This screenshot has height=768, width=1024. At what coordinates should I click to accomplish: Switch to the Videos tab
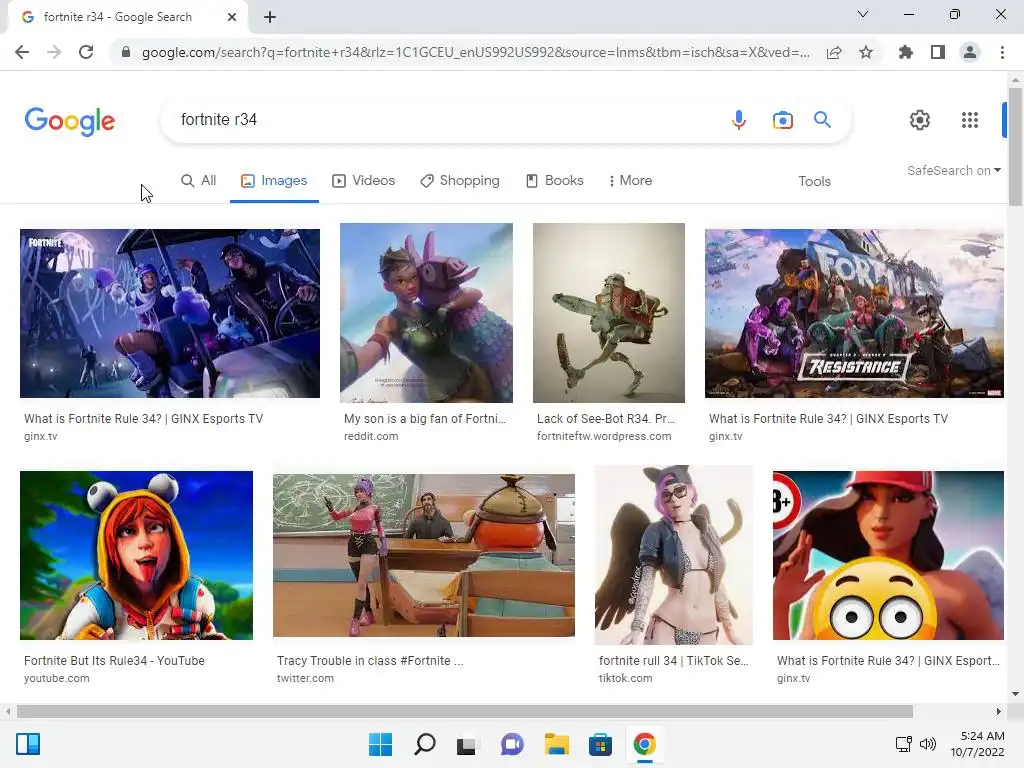[363, 181]
